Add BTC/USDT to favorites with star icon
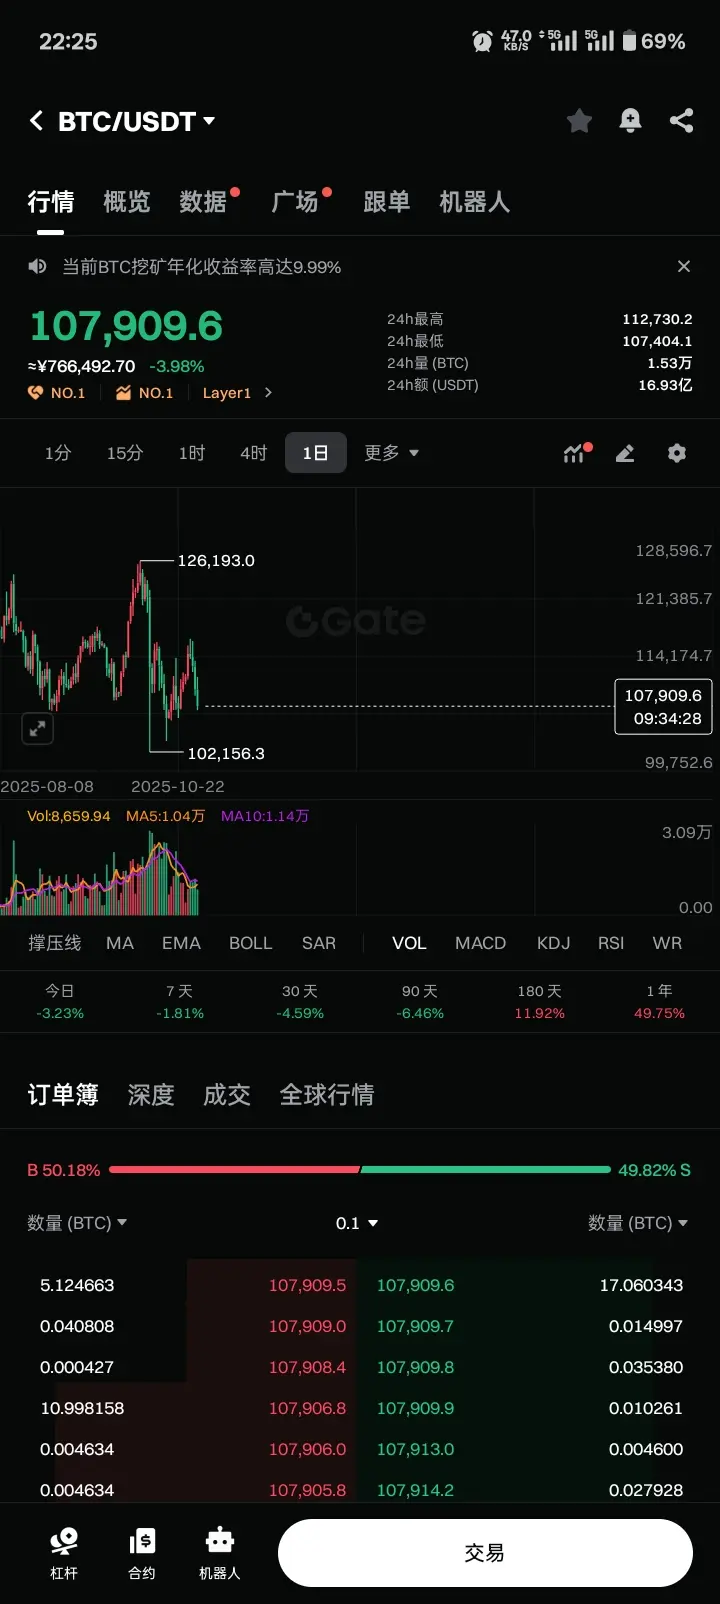Screen dimensions: 720x1604 click(x=579, y=121)
